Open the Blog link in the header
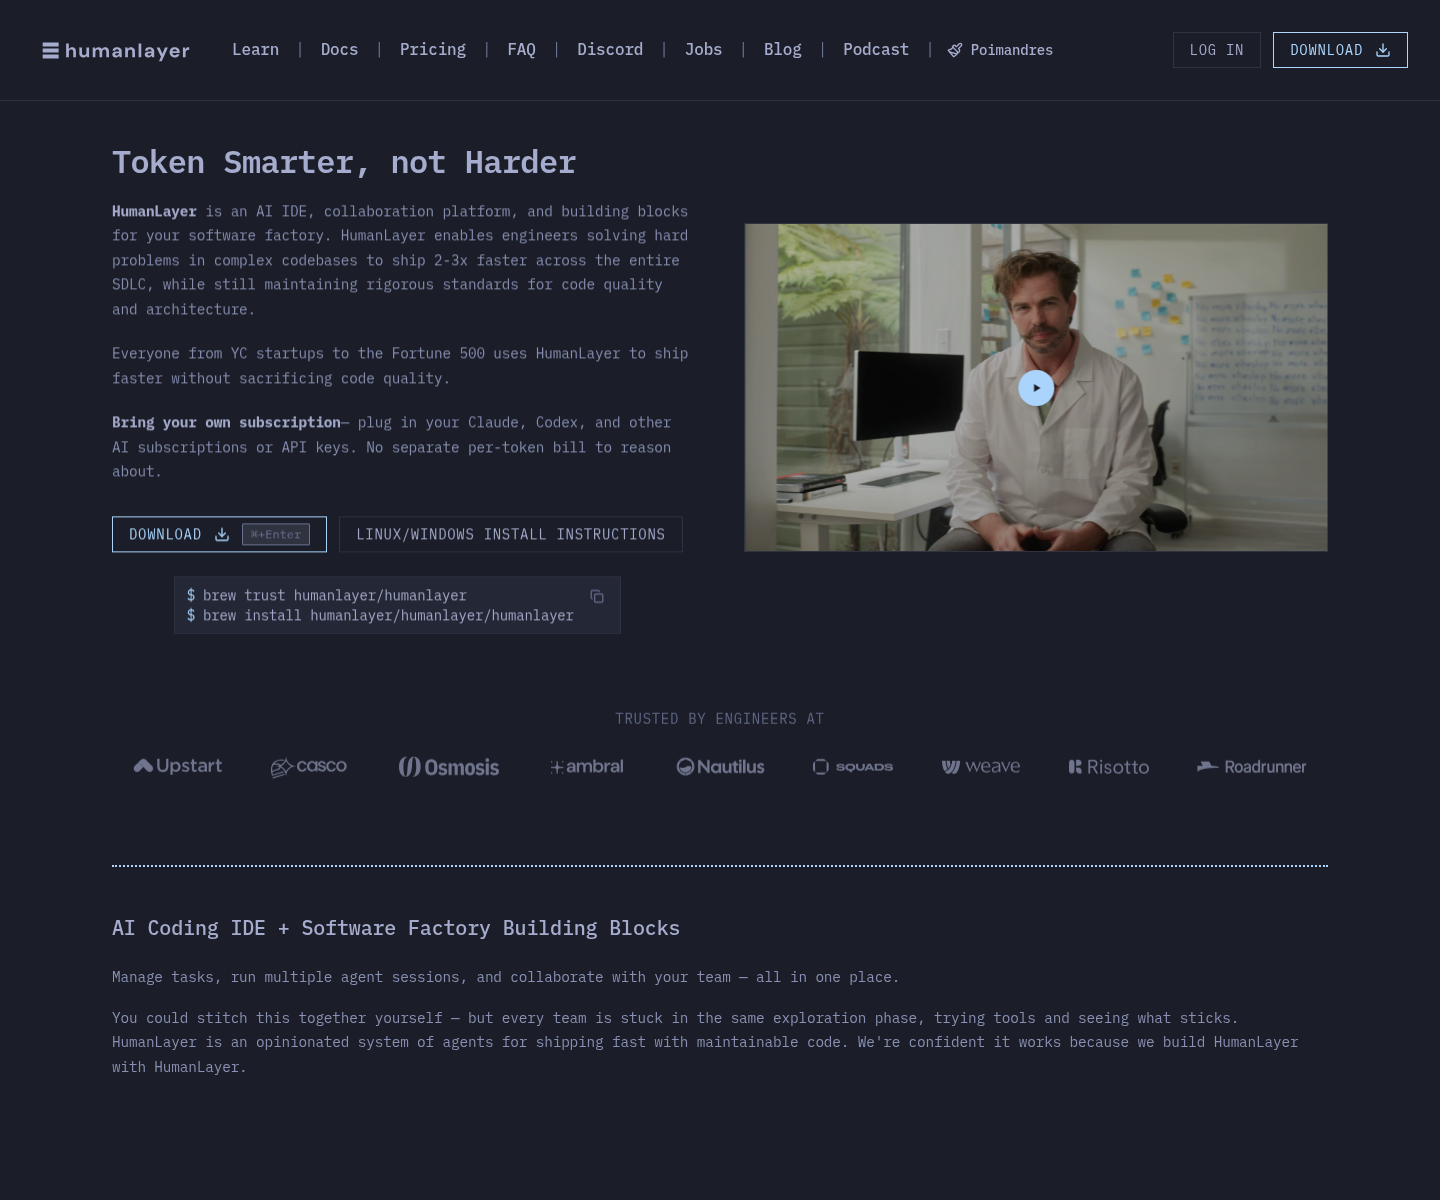Image resolution: width=1440 pixels, height=1200 pixels. pyautogui.click(x=782, y=49)
